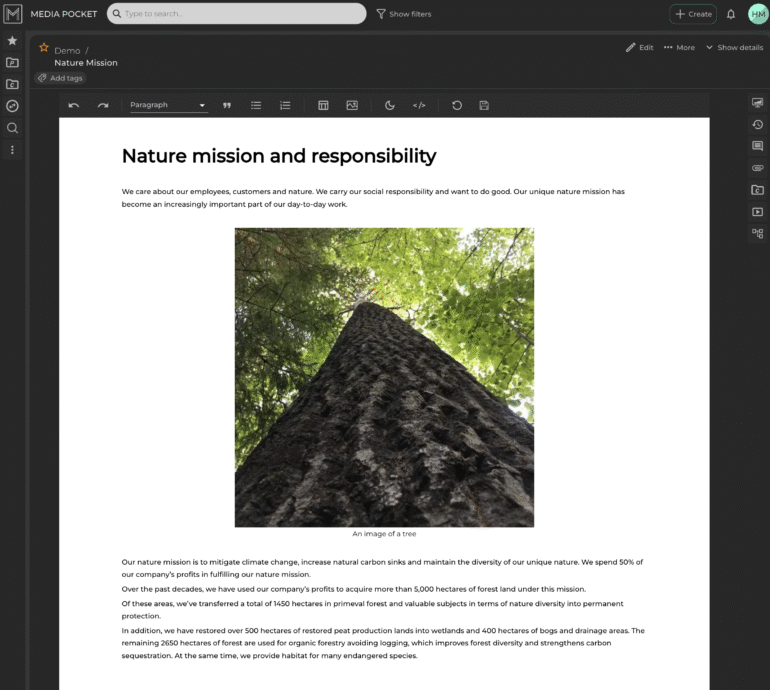The image size is (770, 690).
Task: Open the C folder panel in right sidebar
Action: (758, 190)
